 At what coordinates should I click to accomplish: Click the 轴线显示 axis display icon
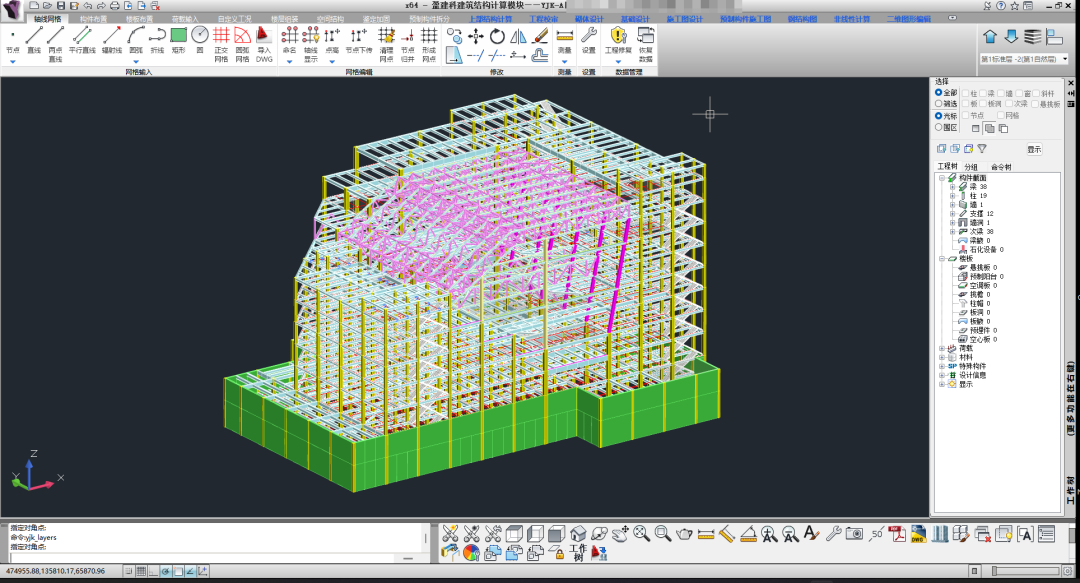click(x=311, y=45)
